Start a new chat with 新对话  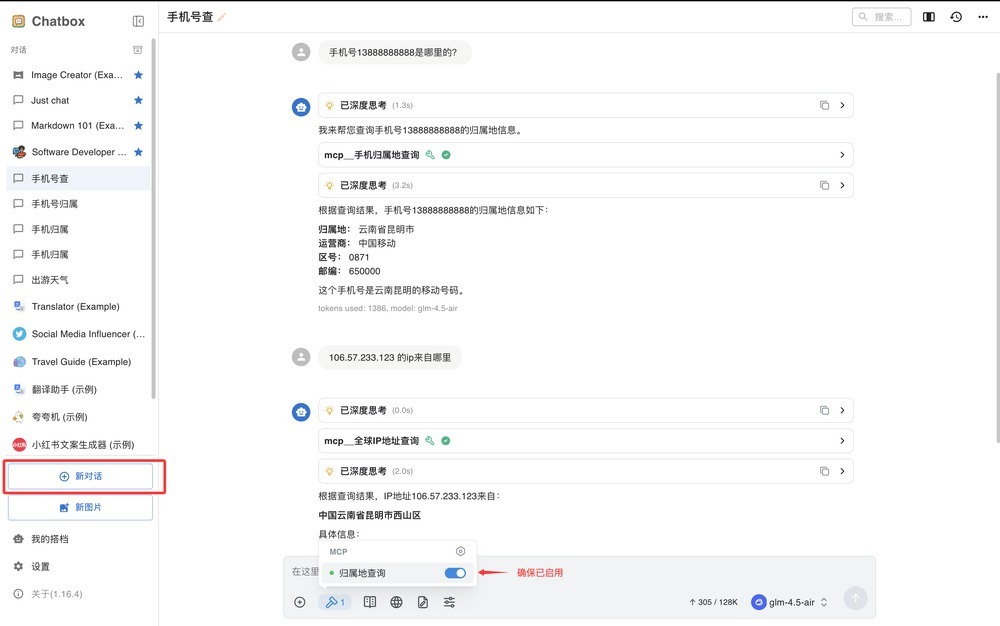pyautogui.click(x=81, y=477)
